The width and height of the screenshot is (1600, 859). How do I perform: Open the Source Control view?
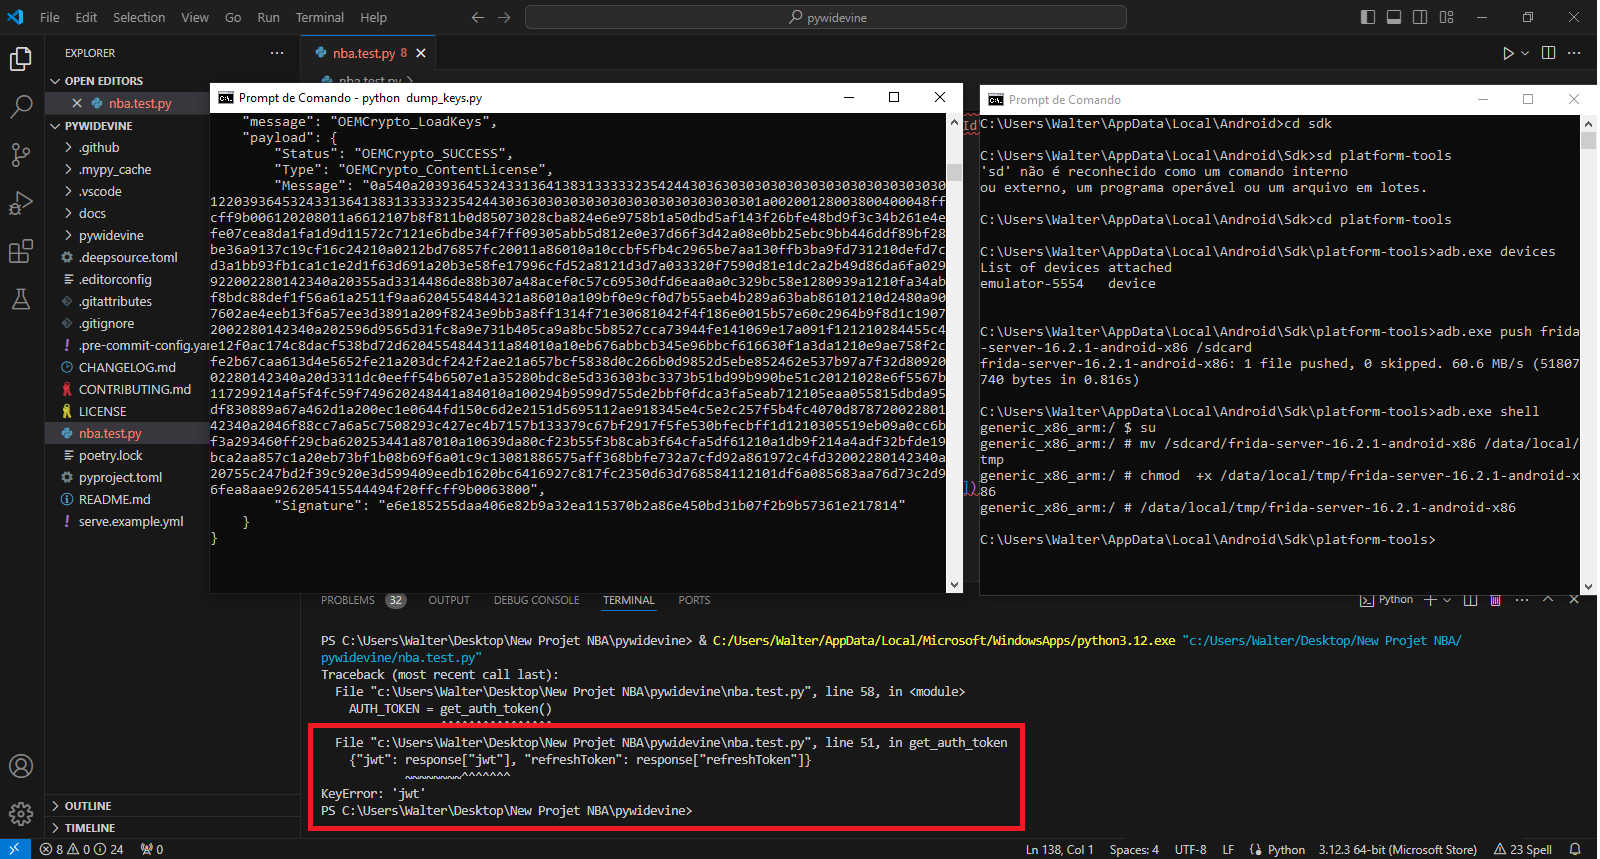(21, 155)
